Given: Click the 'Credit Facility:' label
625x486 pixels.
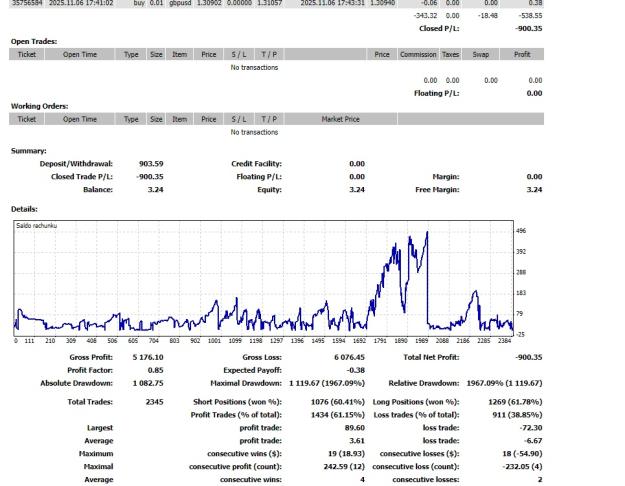Looking at the screenshot, I should tap(256, 163).
